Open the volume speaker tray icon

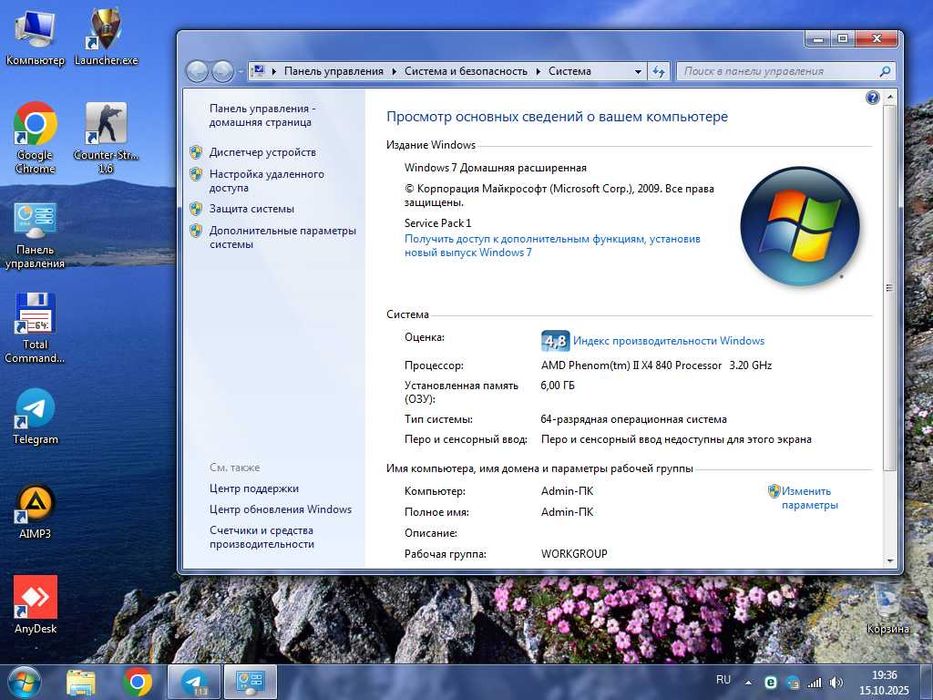[x=836, y=683]
